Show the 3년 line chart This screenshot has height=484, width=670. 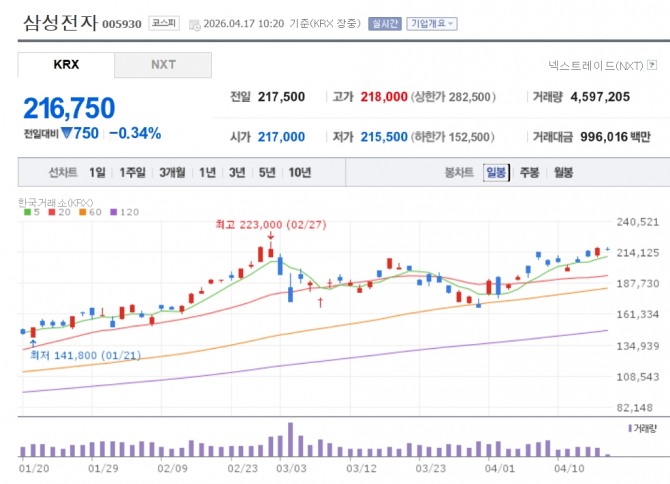237,172
